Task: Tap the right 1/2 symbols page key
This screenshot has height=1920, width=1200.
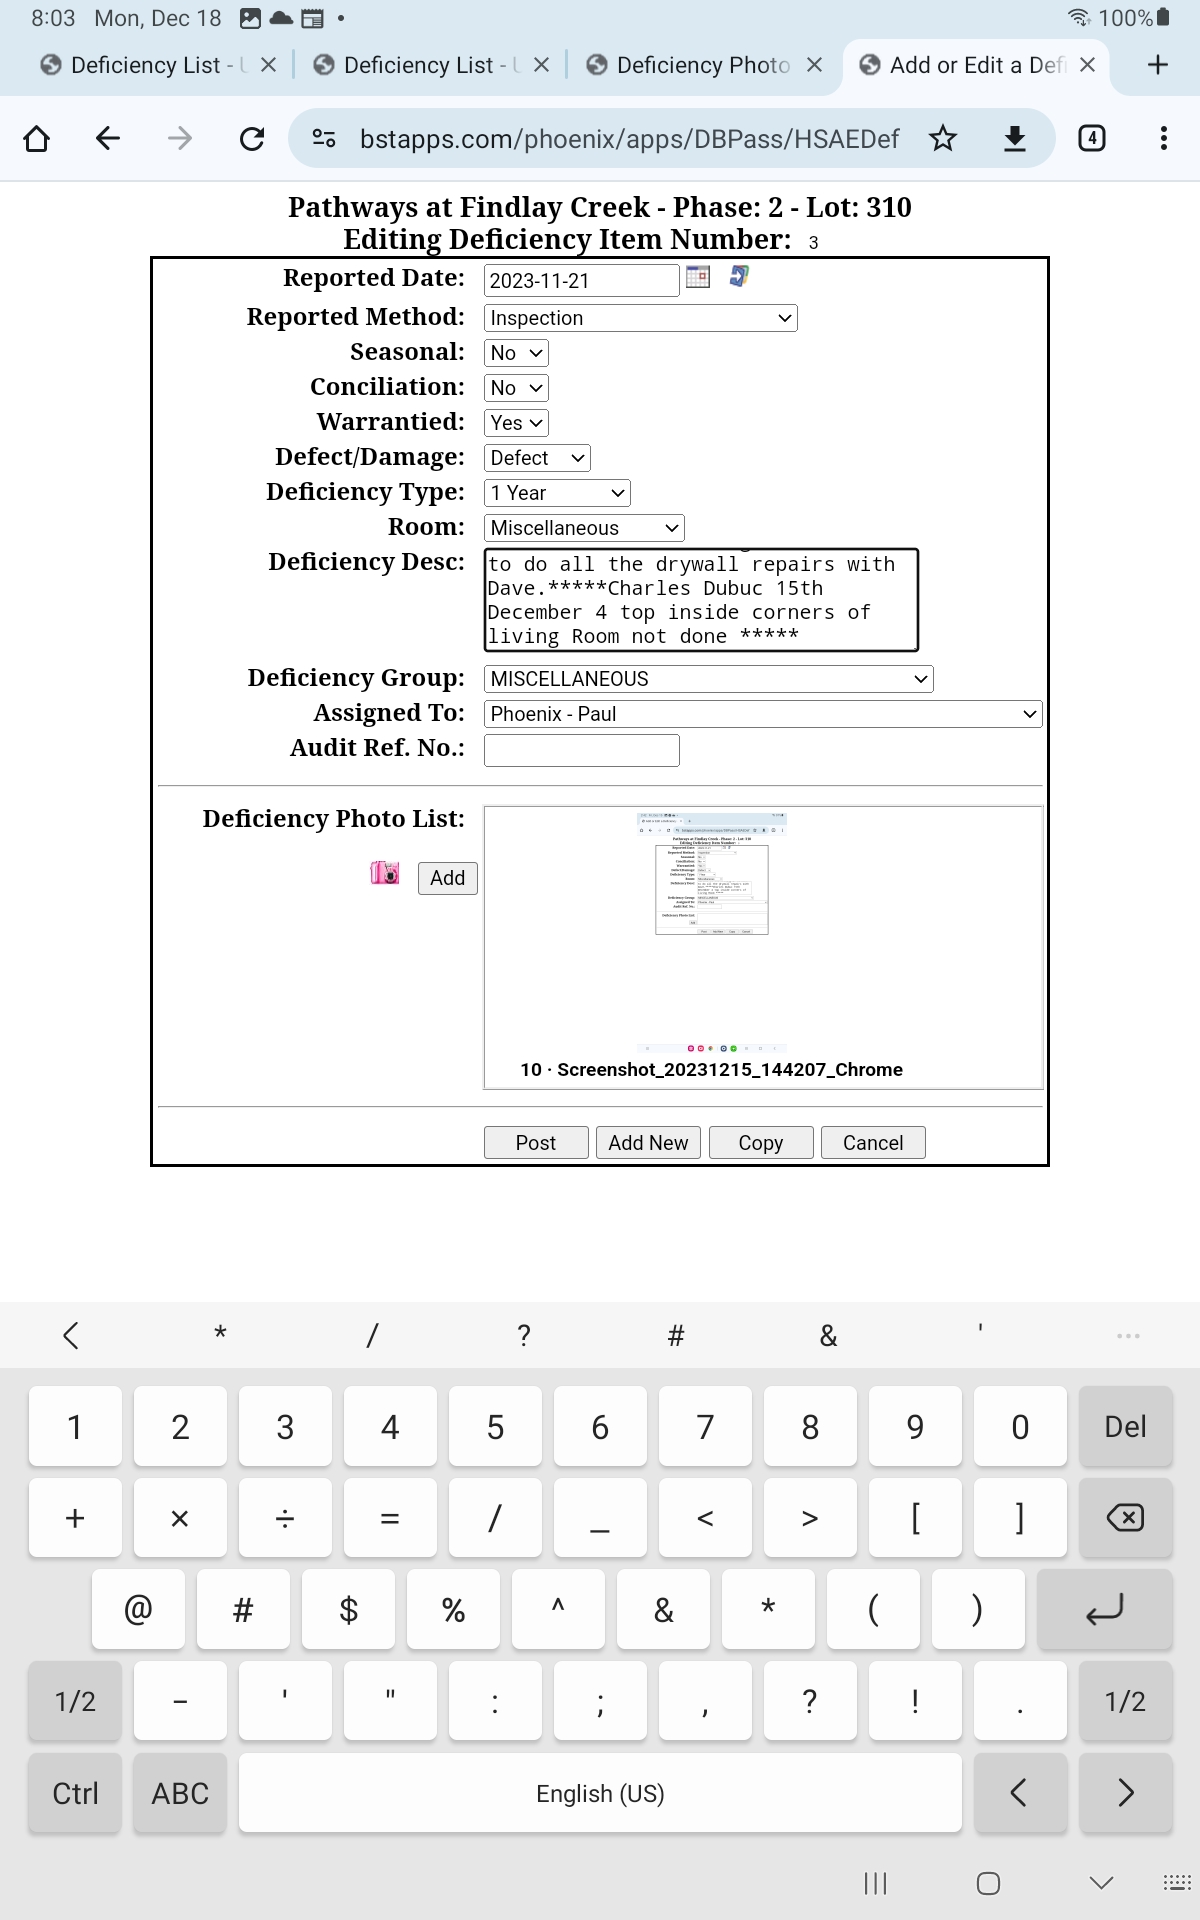Action: pos(1125,1701)
